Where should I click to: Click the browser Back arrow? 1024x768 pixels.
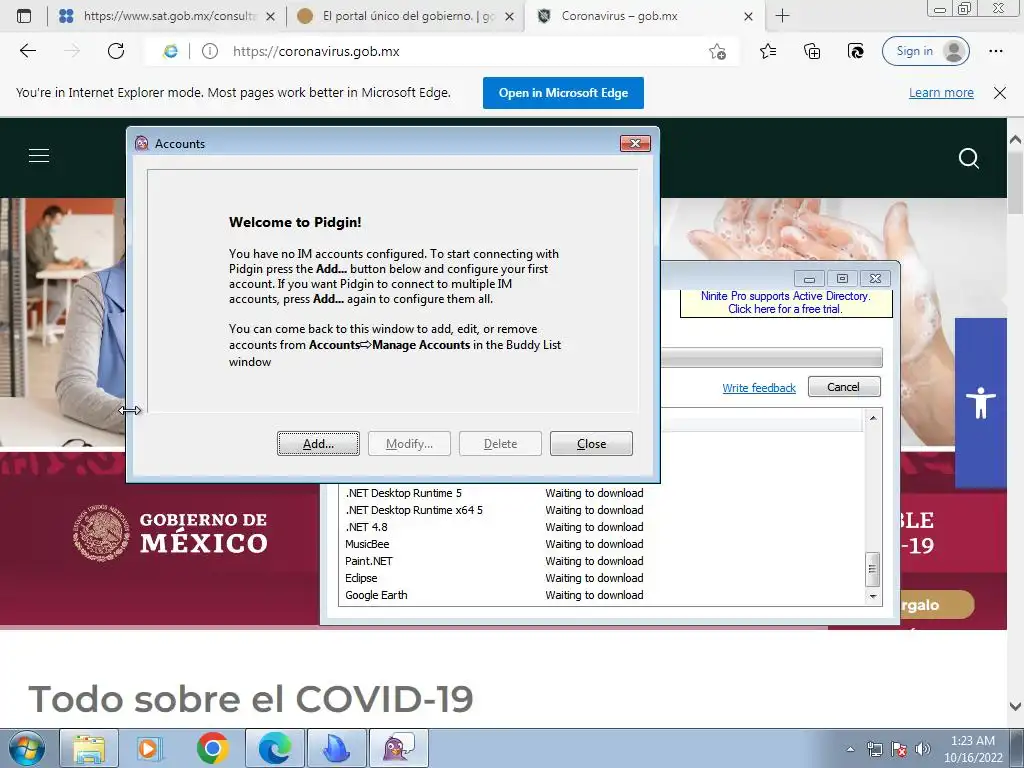tap(27, 51)
